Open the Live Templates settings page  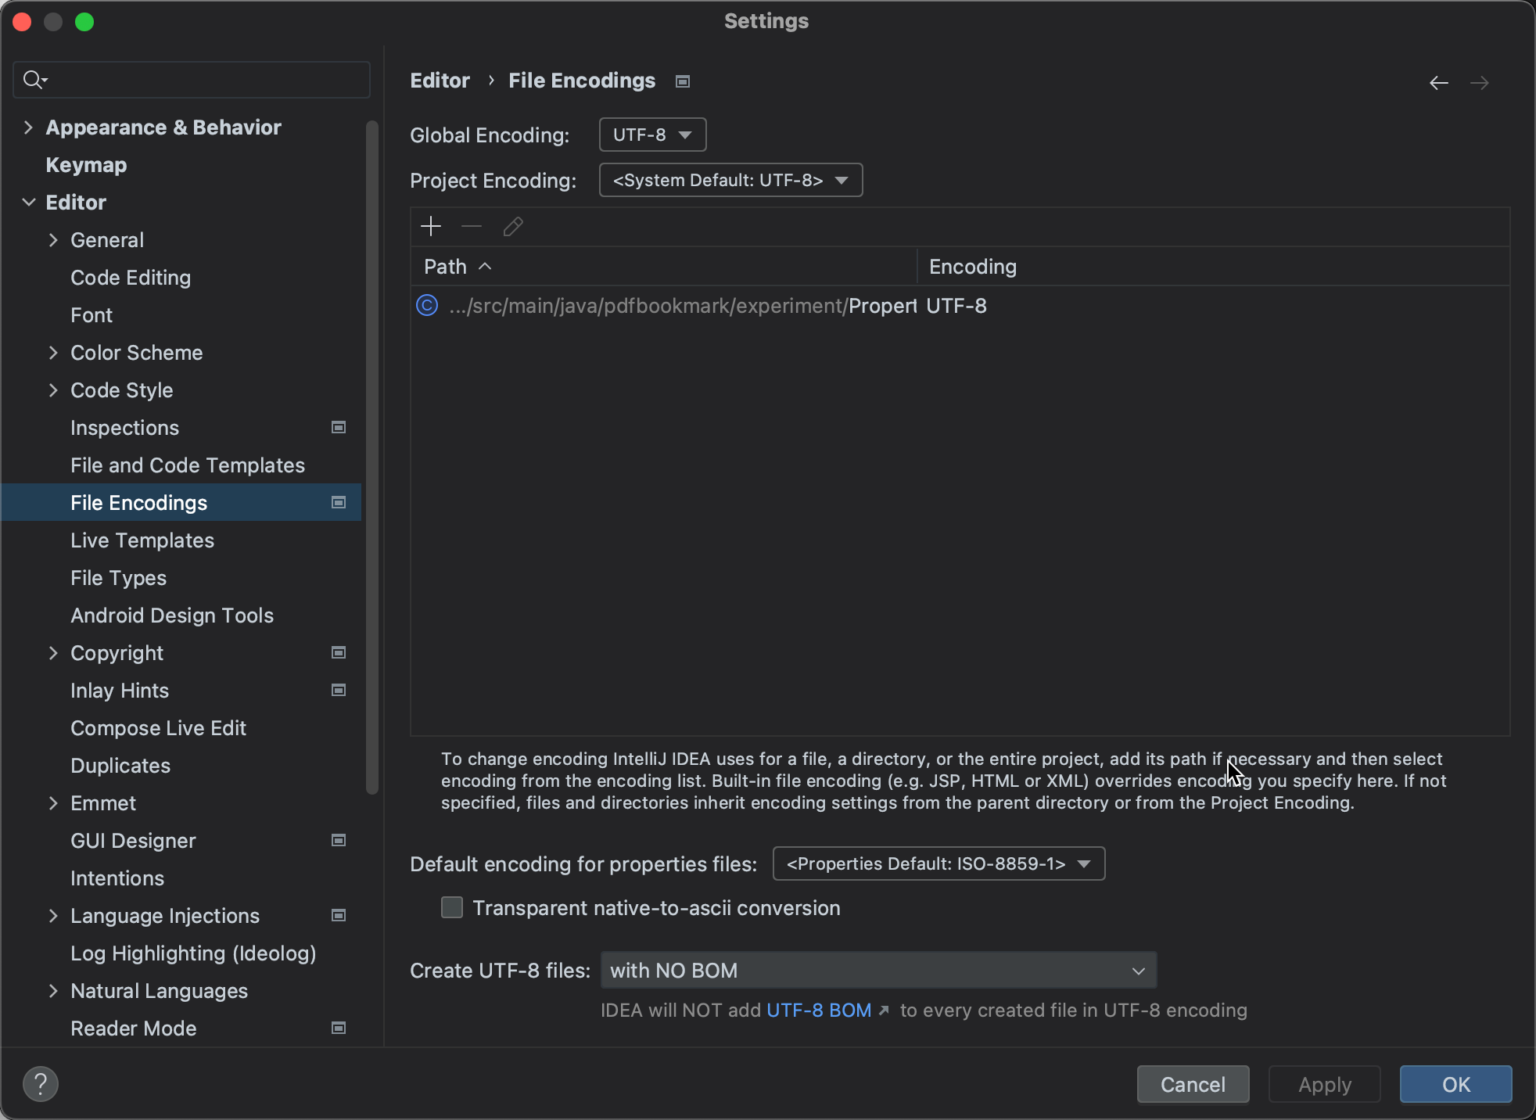pos(142,540)
